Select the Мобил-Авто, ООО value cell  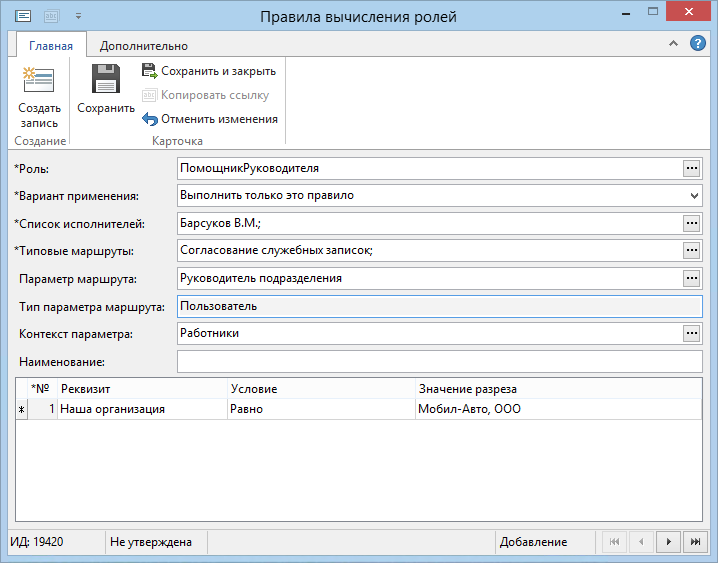(557, 409)
